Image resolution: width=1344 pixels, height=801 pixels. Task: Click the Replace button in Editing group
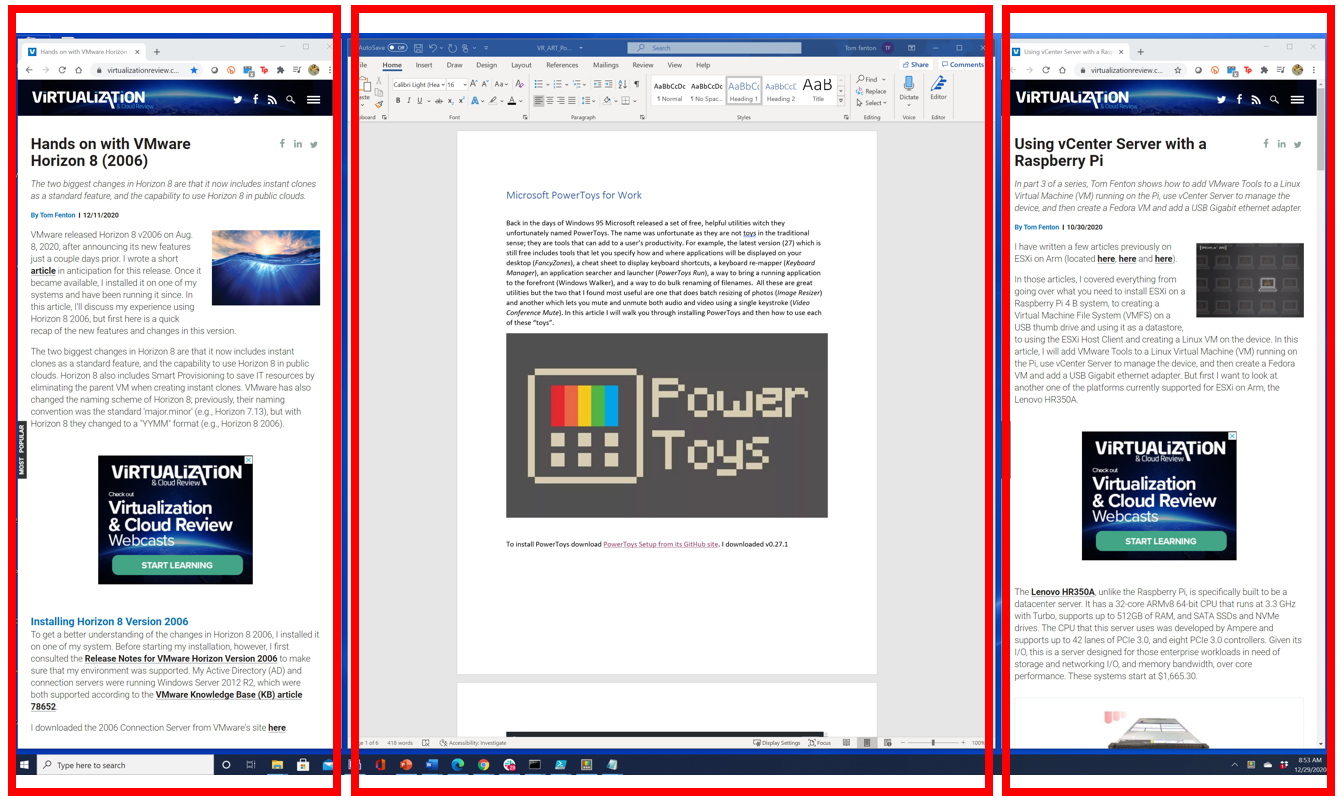[x=871, y=91]
